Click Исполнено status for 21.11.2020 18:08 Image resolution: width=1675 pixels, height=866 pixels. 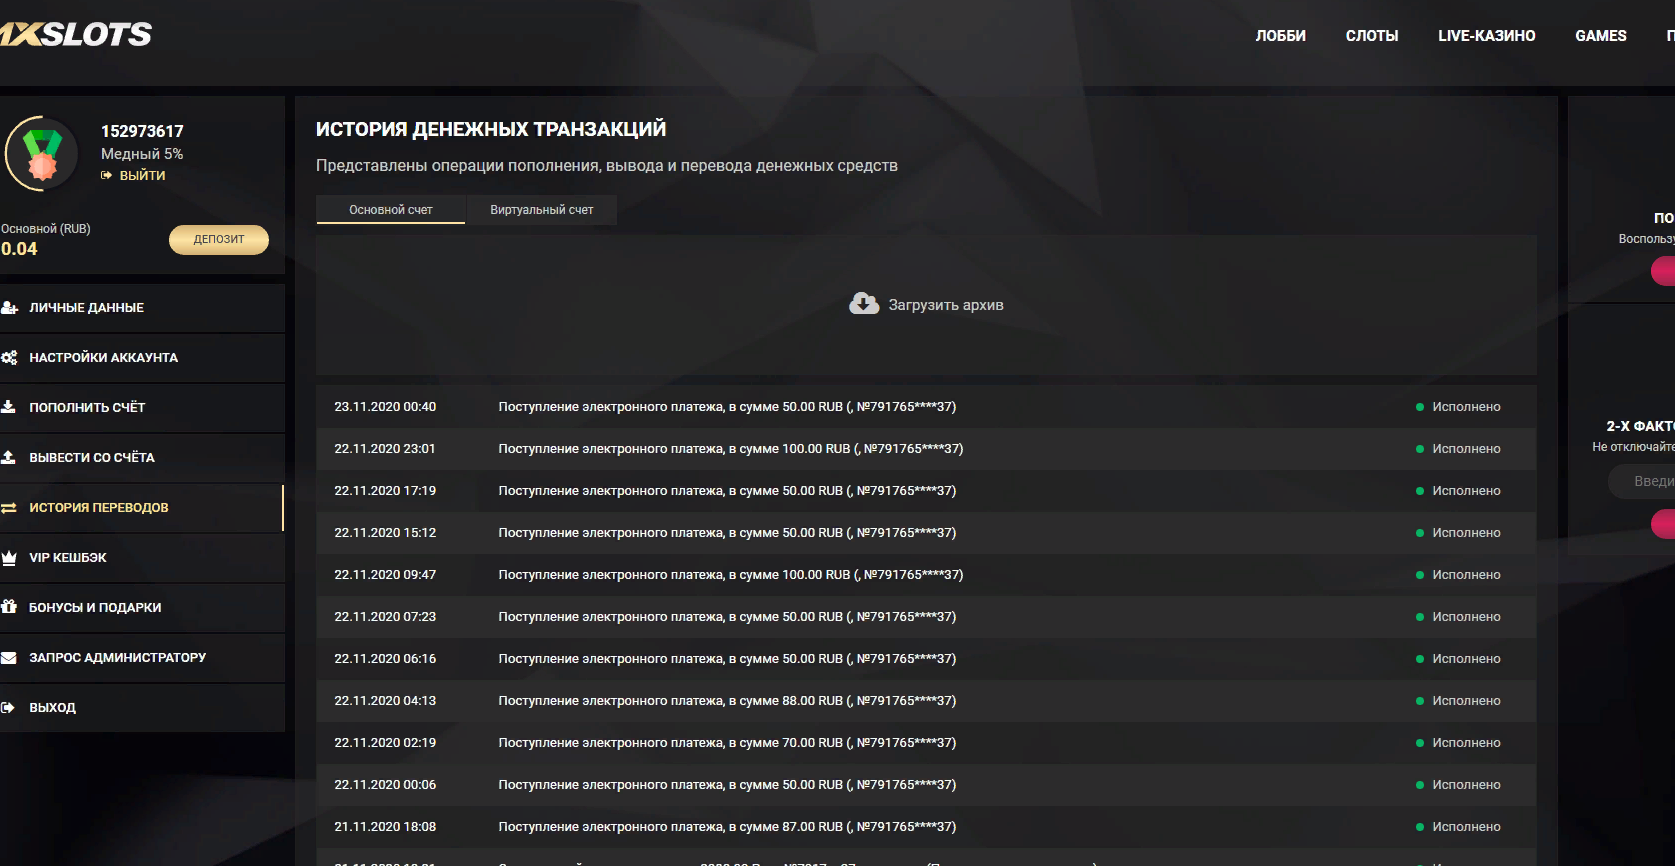(x=1466, y=827)
